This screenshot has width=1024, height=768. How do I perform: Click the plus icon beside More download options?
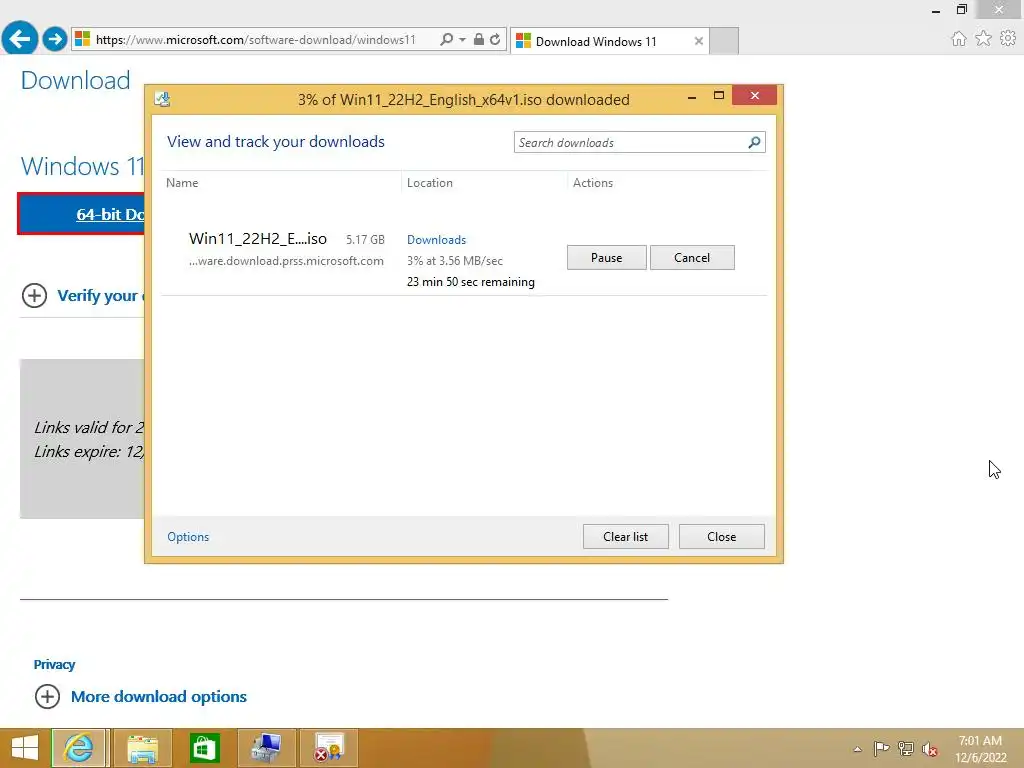(47, 697)
